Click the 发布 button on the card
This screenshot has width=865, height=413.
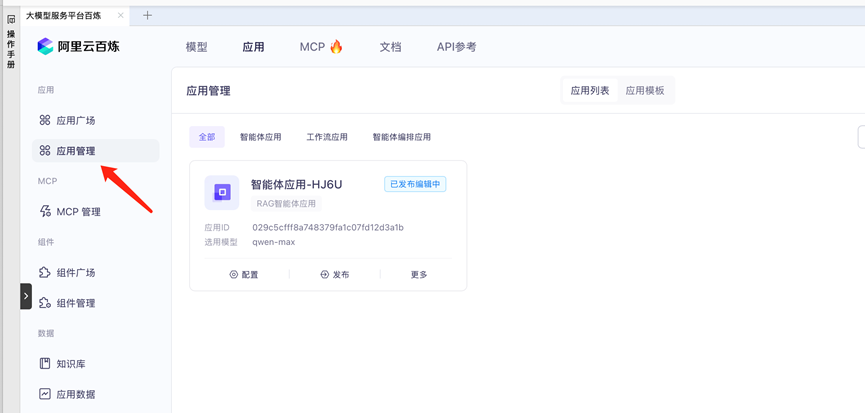335,275
